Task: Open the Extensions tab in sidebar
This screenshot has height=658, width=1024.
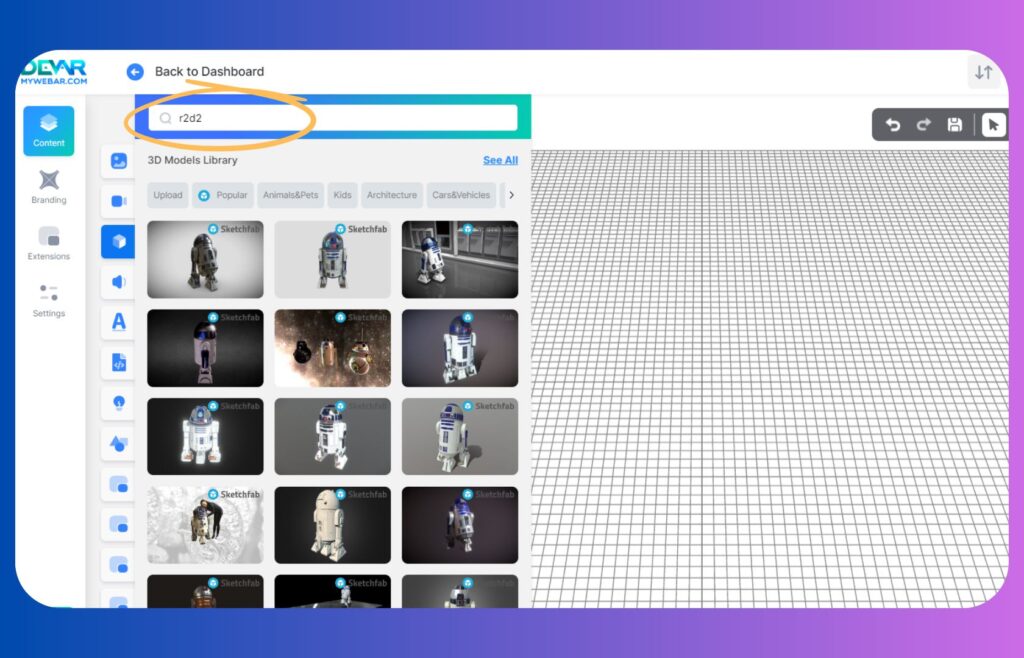Action: [48, 243]
